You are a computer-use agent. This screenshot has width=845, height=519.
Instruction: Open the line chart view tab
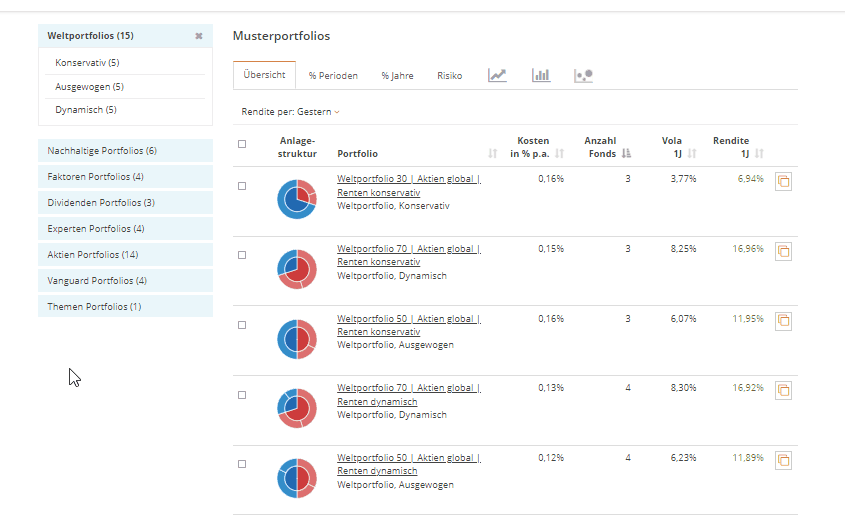tap(497, 75)
